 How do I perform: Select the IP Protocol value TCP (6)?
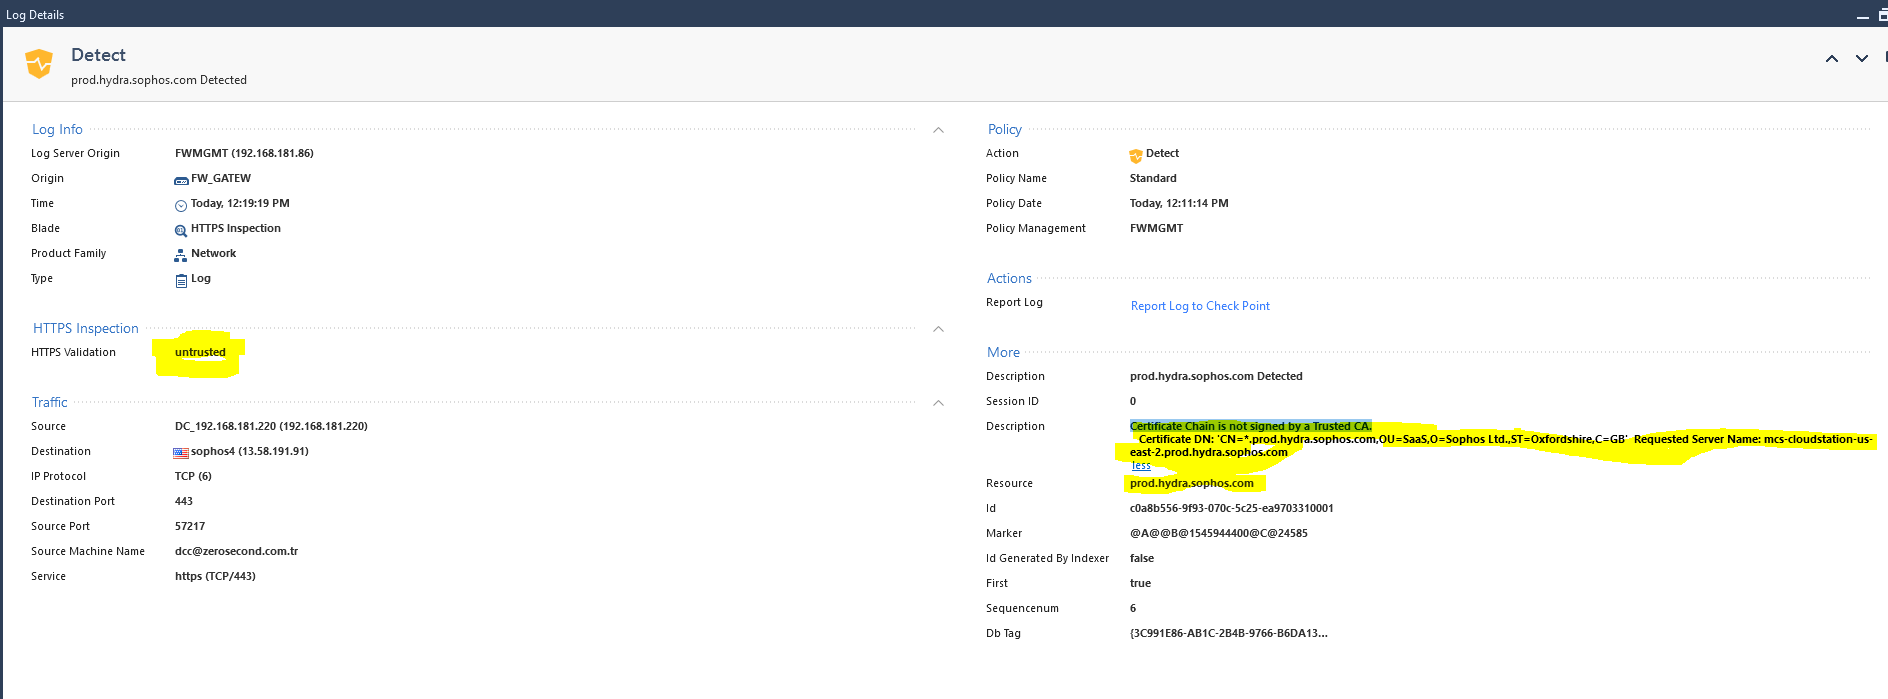tap(193, 476)
